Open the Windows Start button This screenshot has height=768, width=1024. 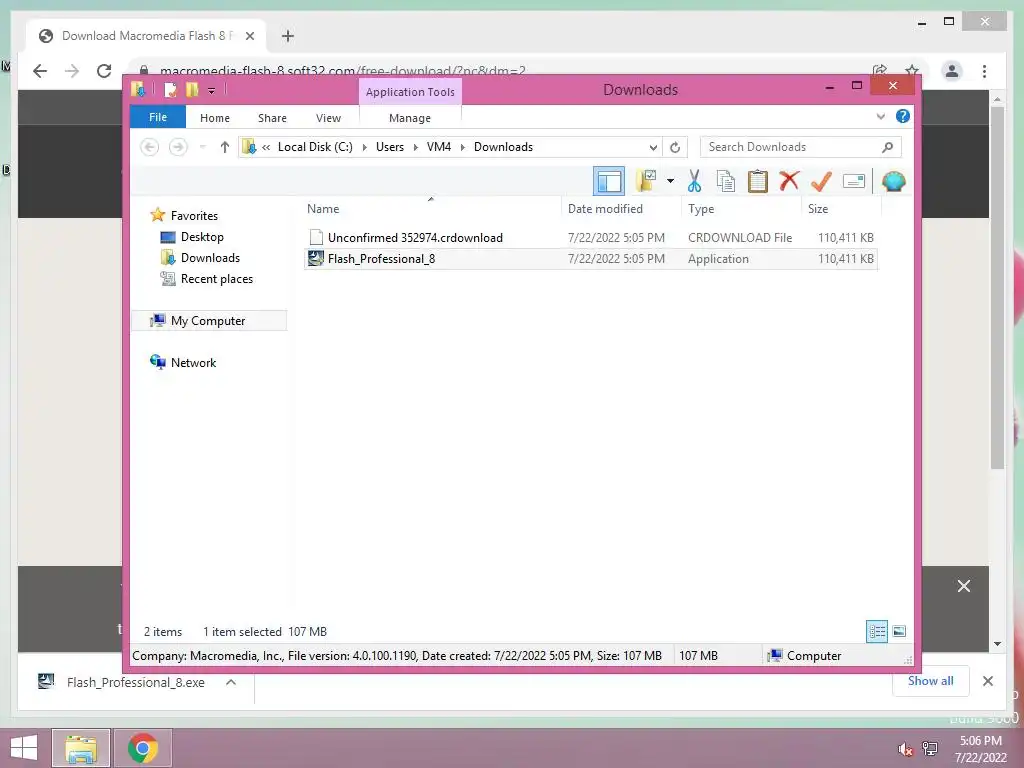click(25, 748)
